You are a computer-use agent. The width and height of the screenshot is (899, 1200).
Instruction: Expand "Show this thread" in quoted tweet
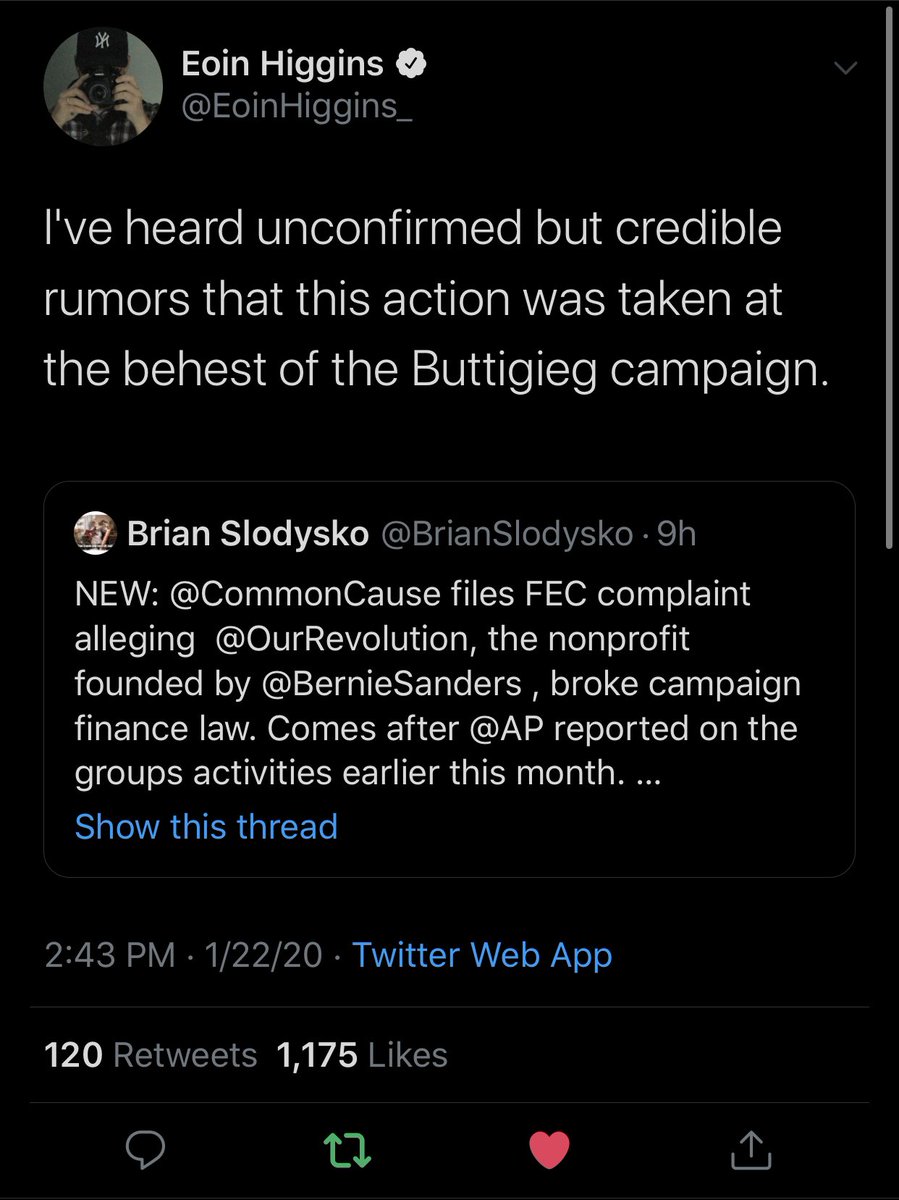tap(206, 826)
